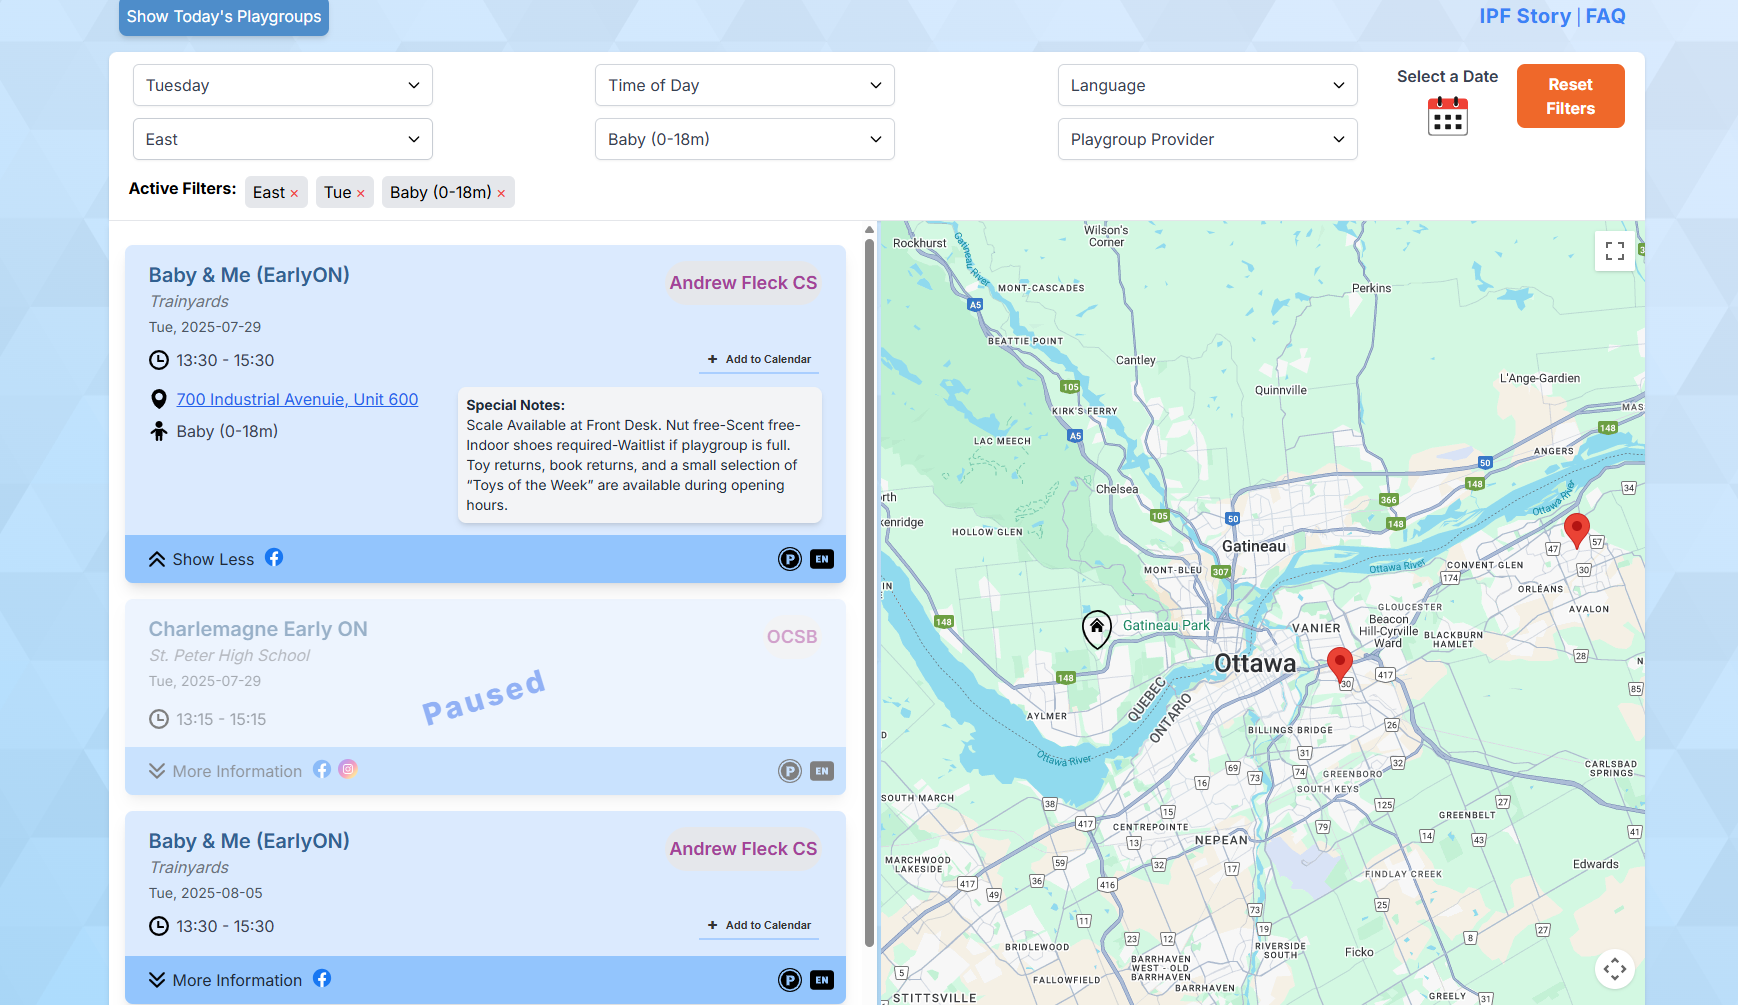Open the Tuesday day dropdown
Viewport: 1738px width, 1005px height.
point(283,85)
